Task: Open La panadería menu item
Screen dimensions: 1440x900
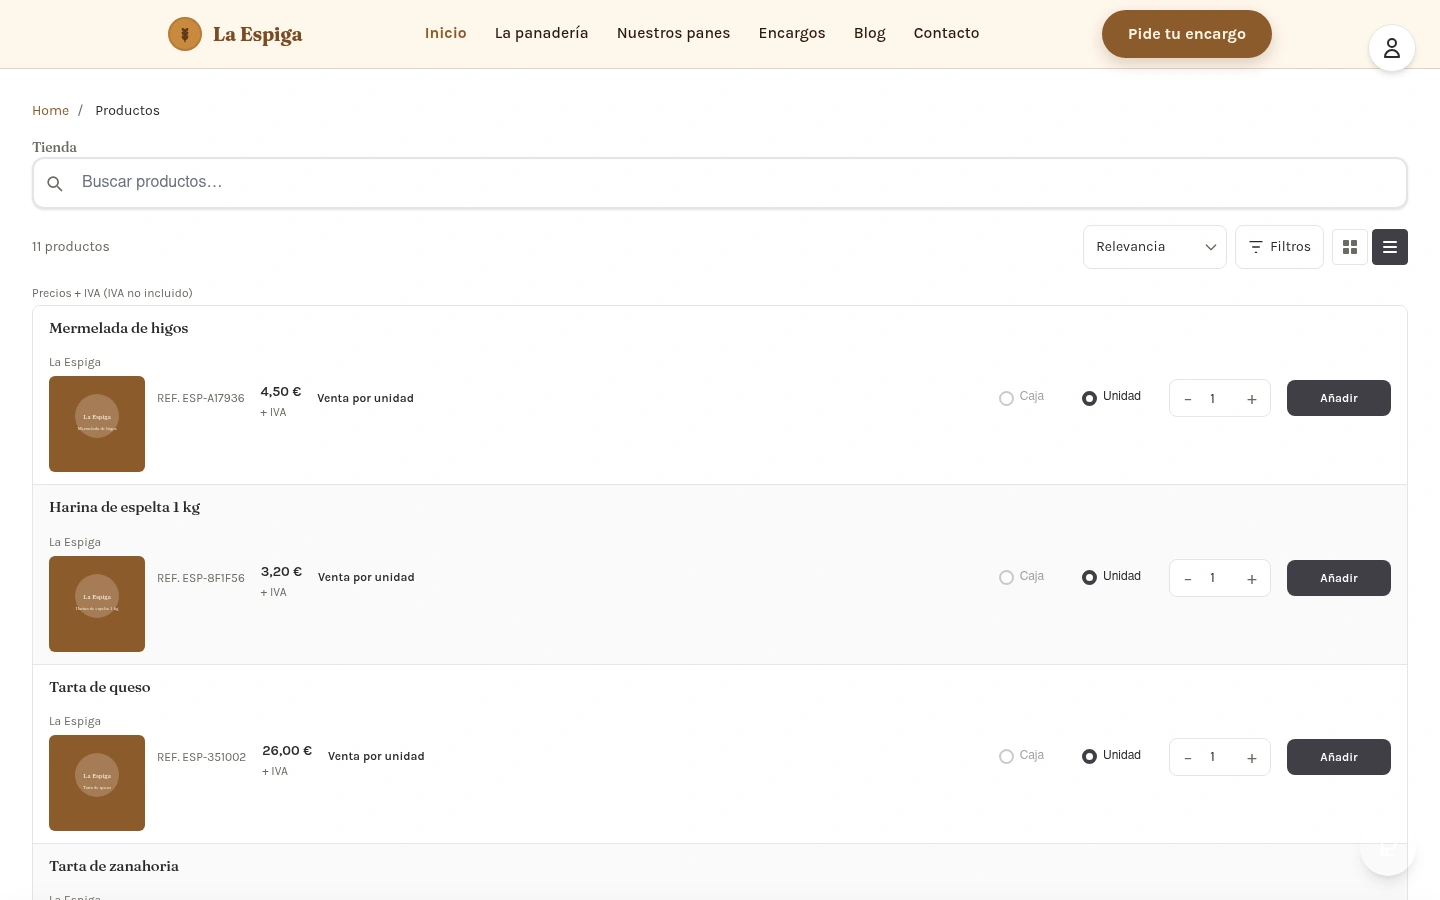Action: [x=542, y=33]
